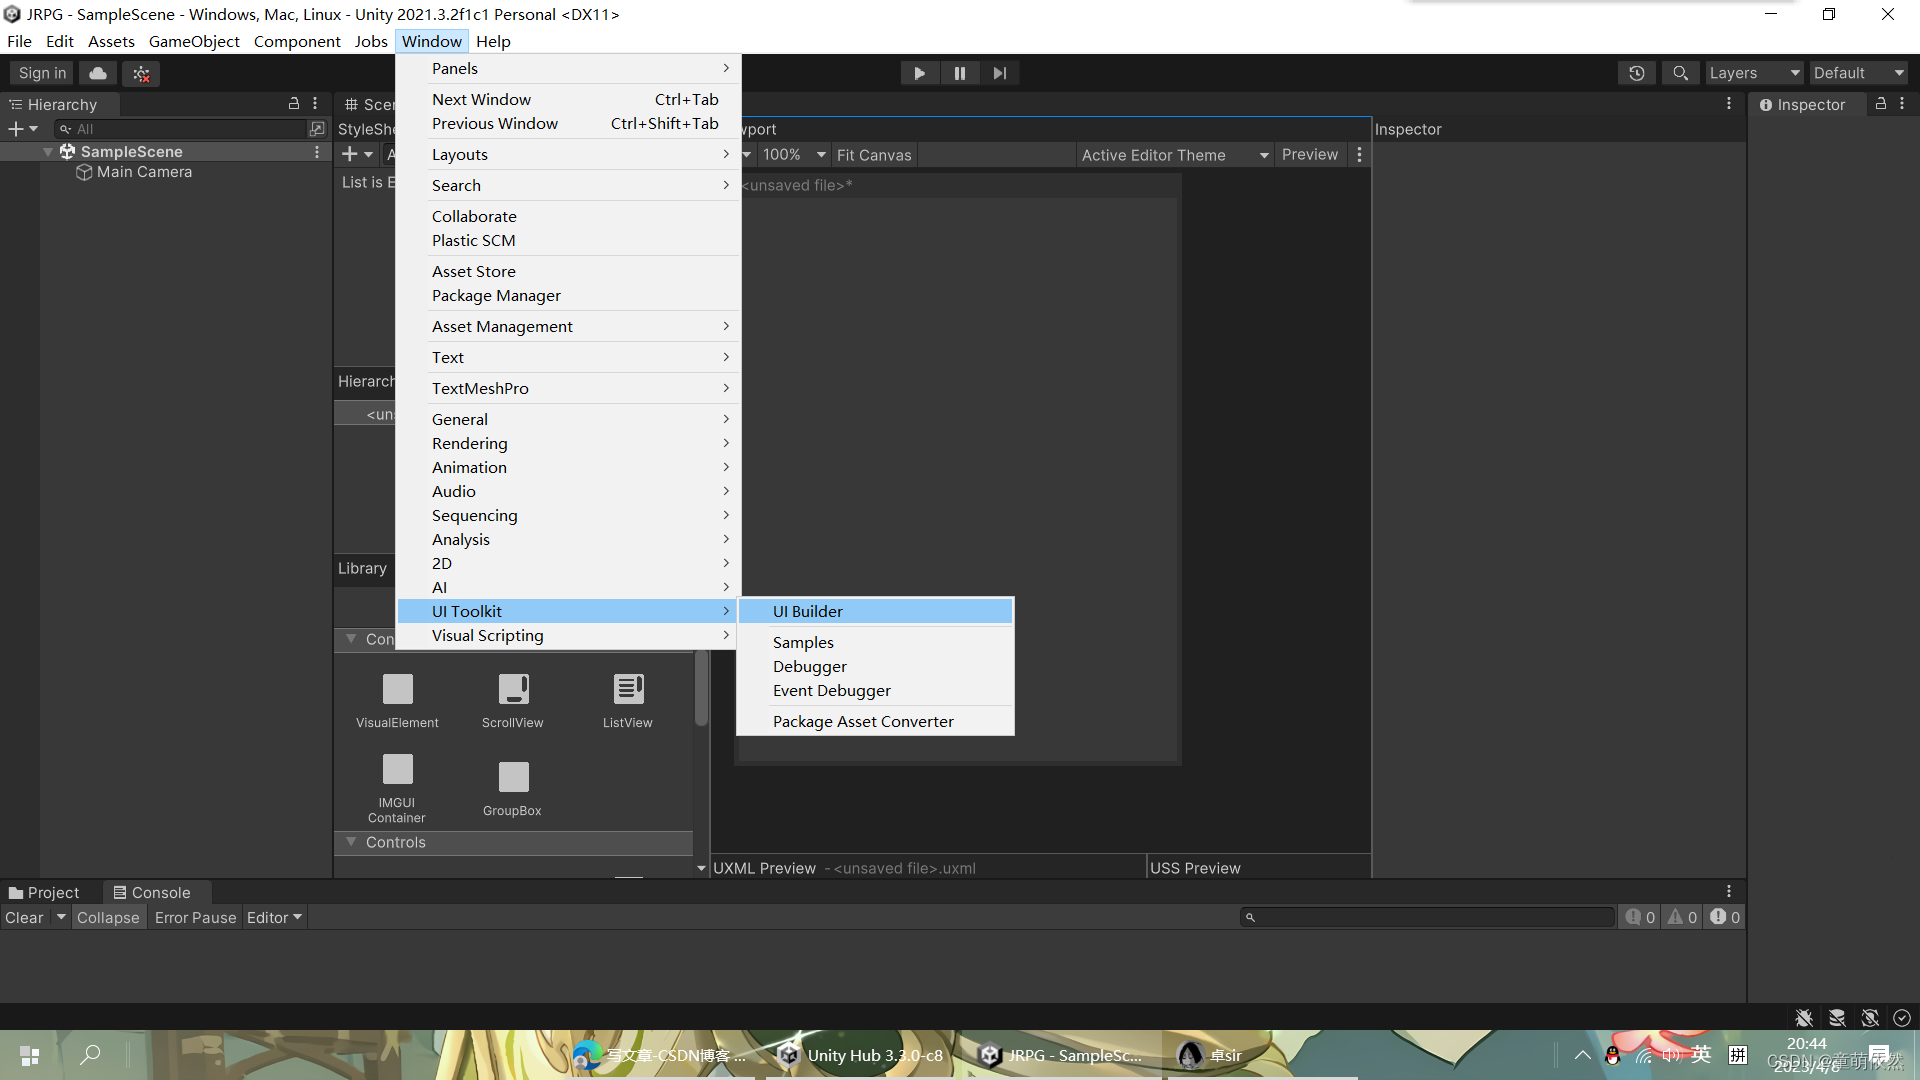Click the Console search input field
The height and width of the screenshot is (1080, 1920).
(x=1425, y=917)
